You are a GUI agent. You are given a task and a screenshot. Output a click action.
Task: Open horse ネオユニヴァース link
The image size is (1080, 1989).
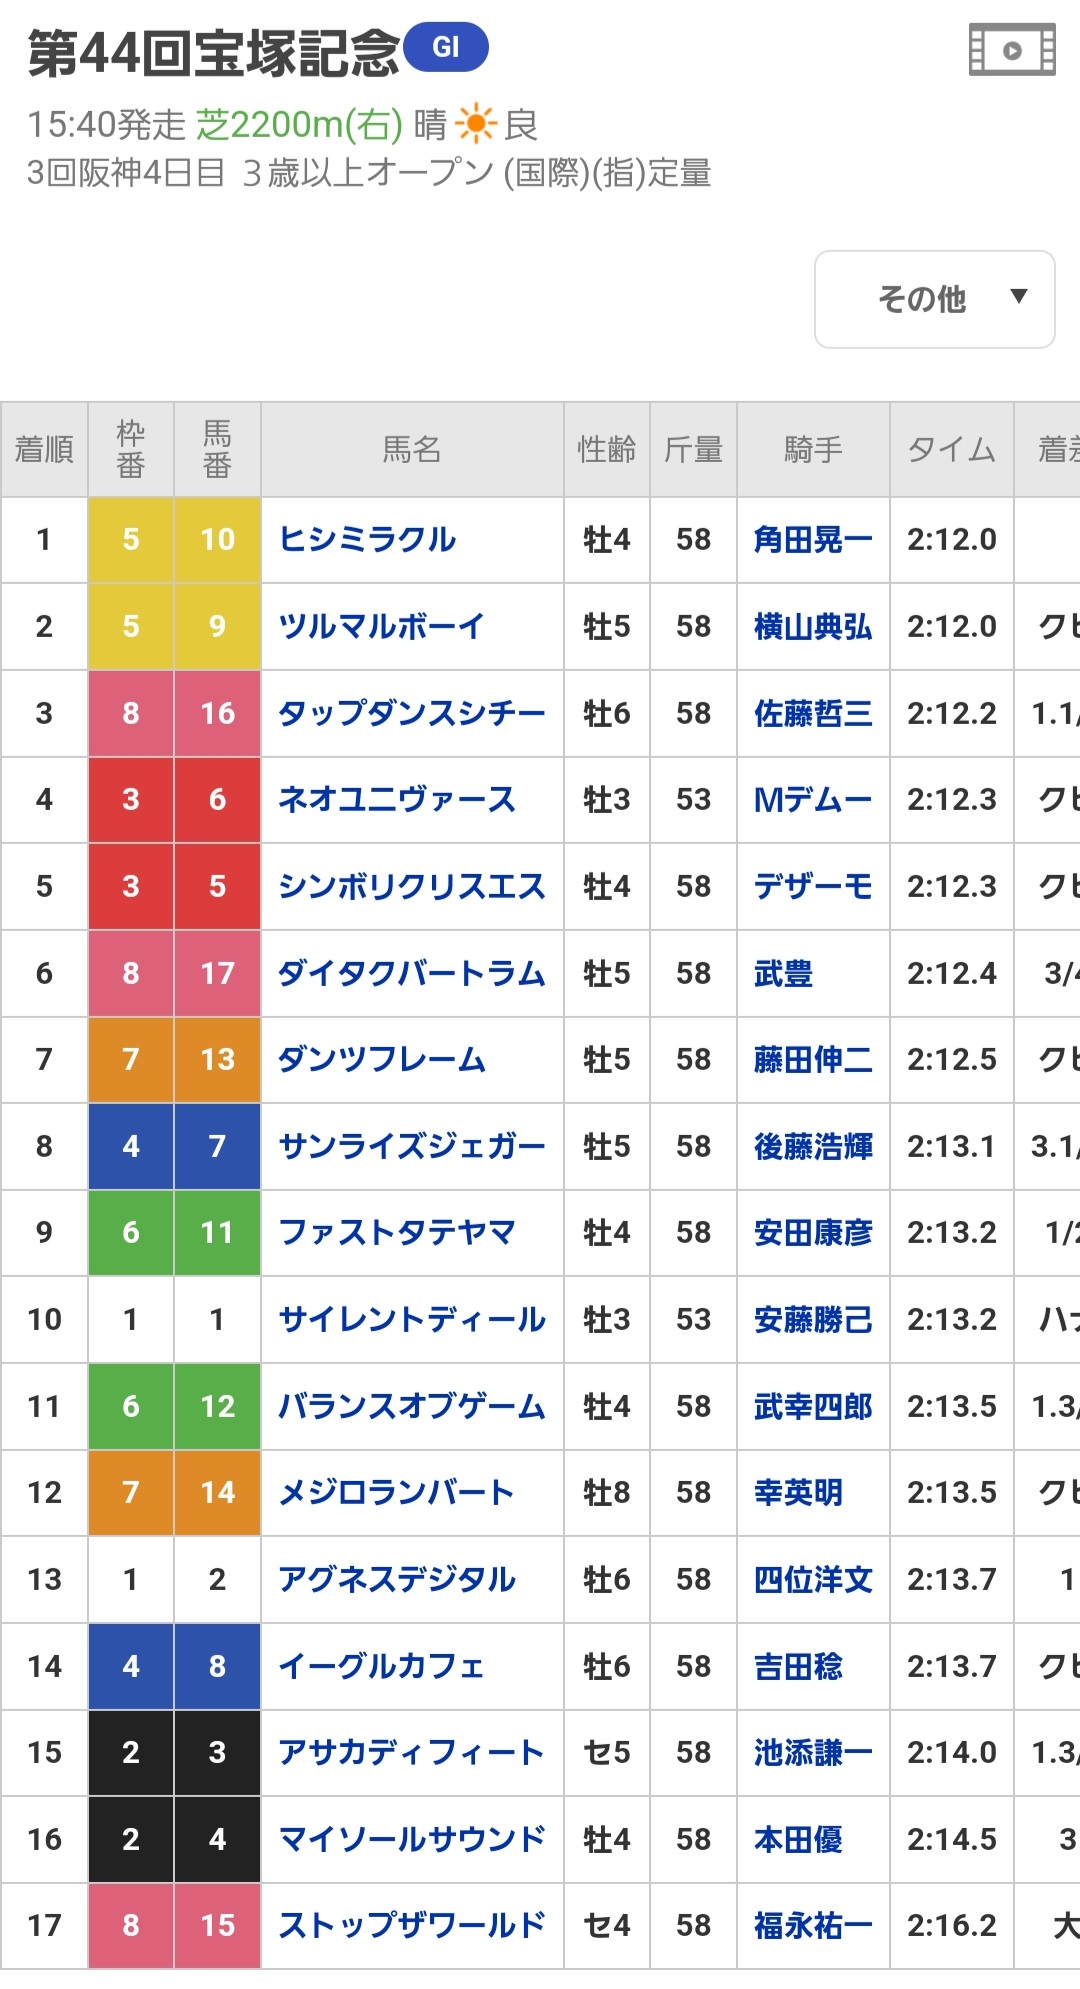[x=396, y=800]
